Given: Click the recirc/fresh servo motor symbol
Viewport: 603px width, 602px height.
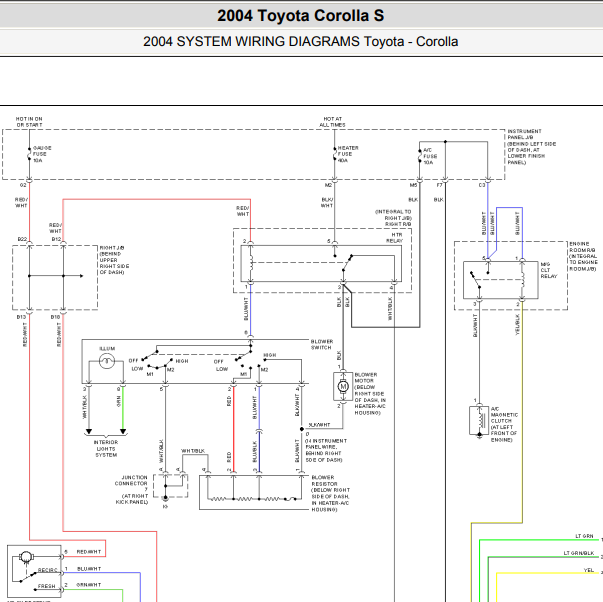Looking at the screenshot, I should (26, 557).
